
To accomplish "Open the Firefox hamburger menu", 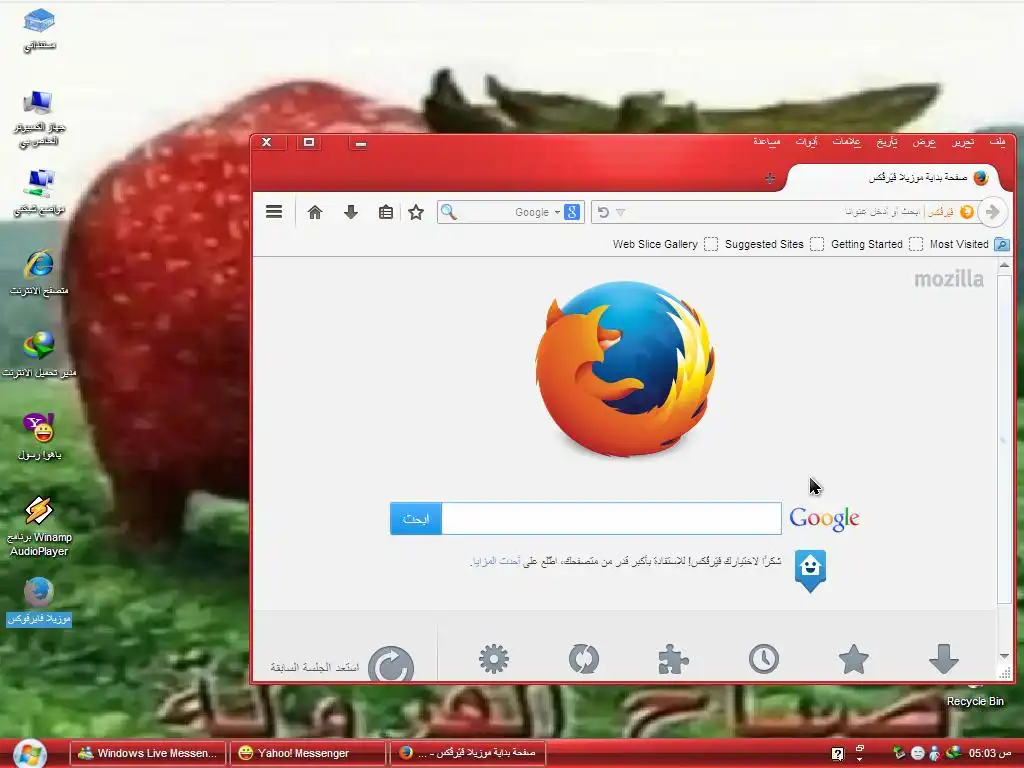I will (274, 212).
